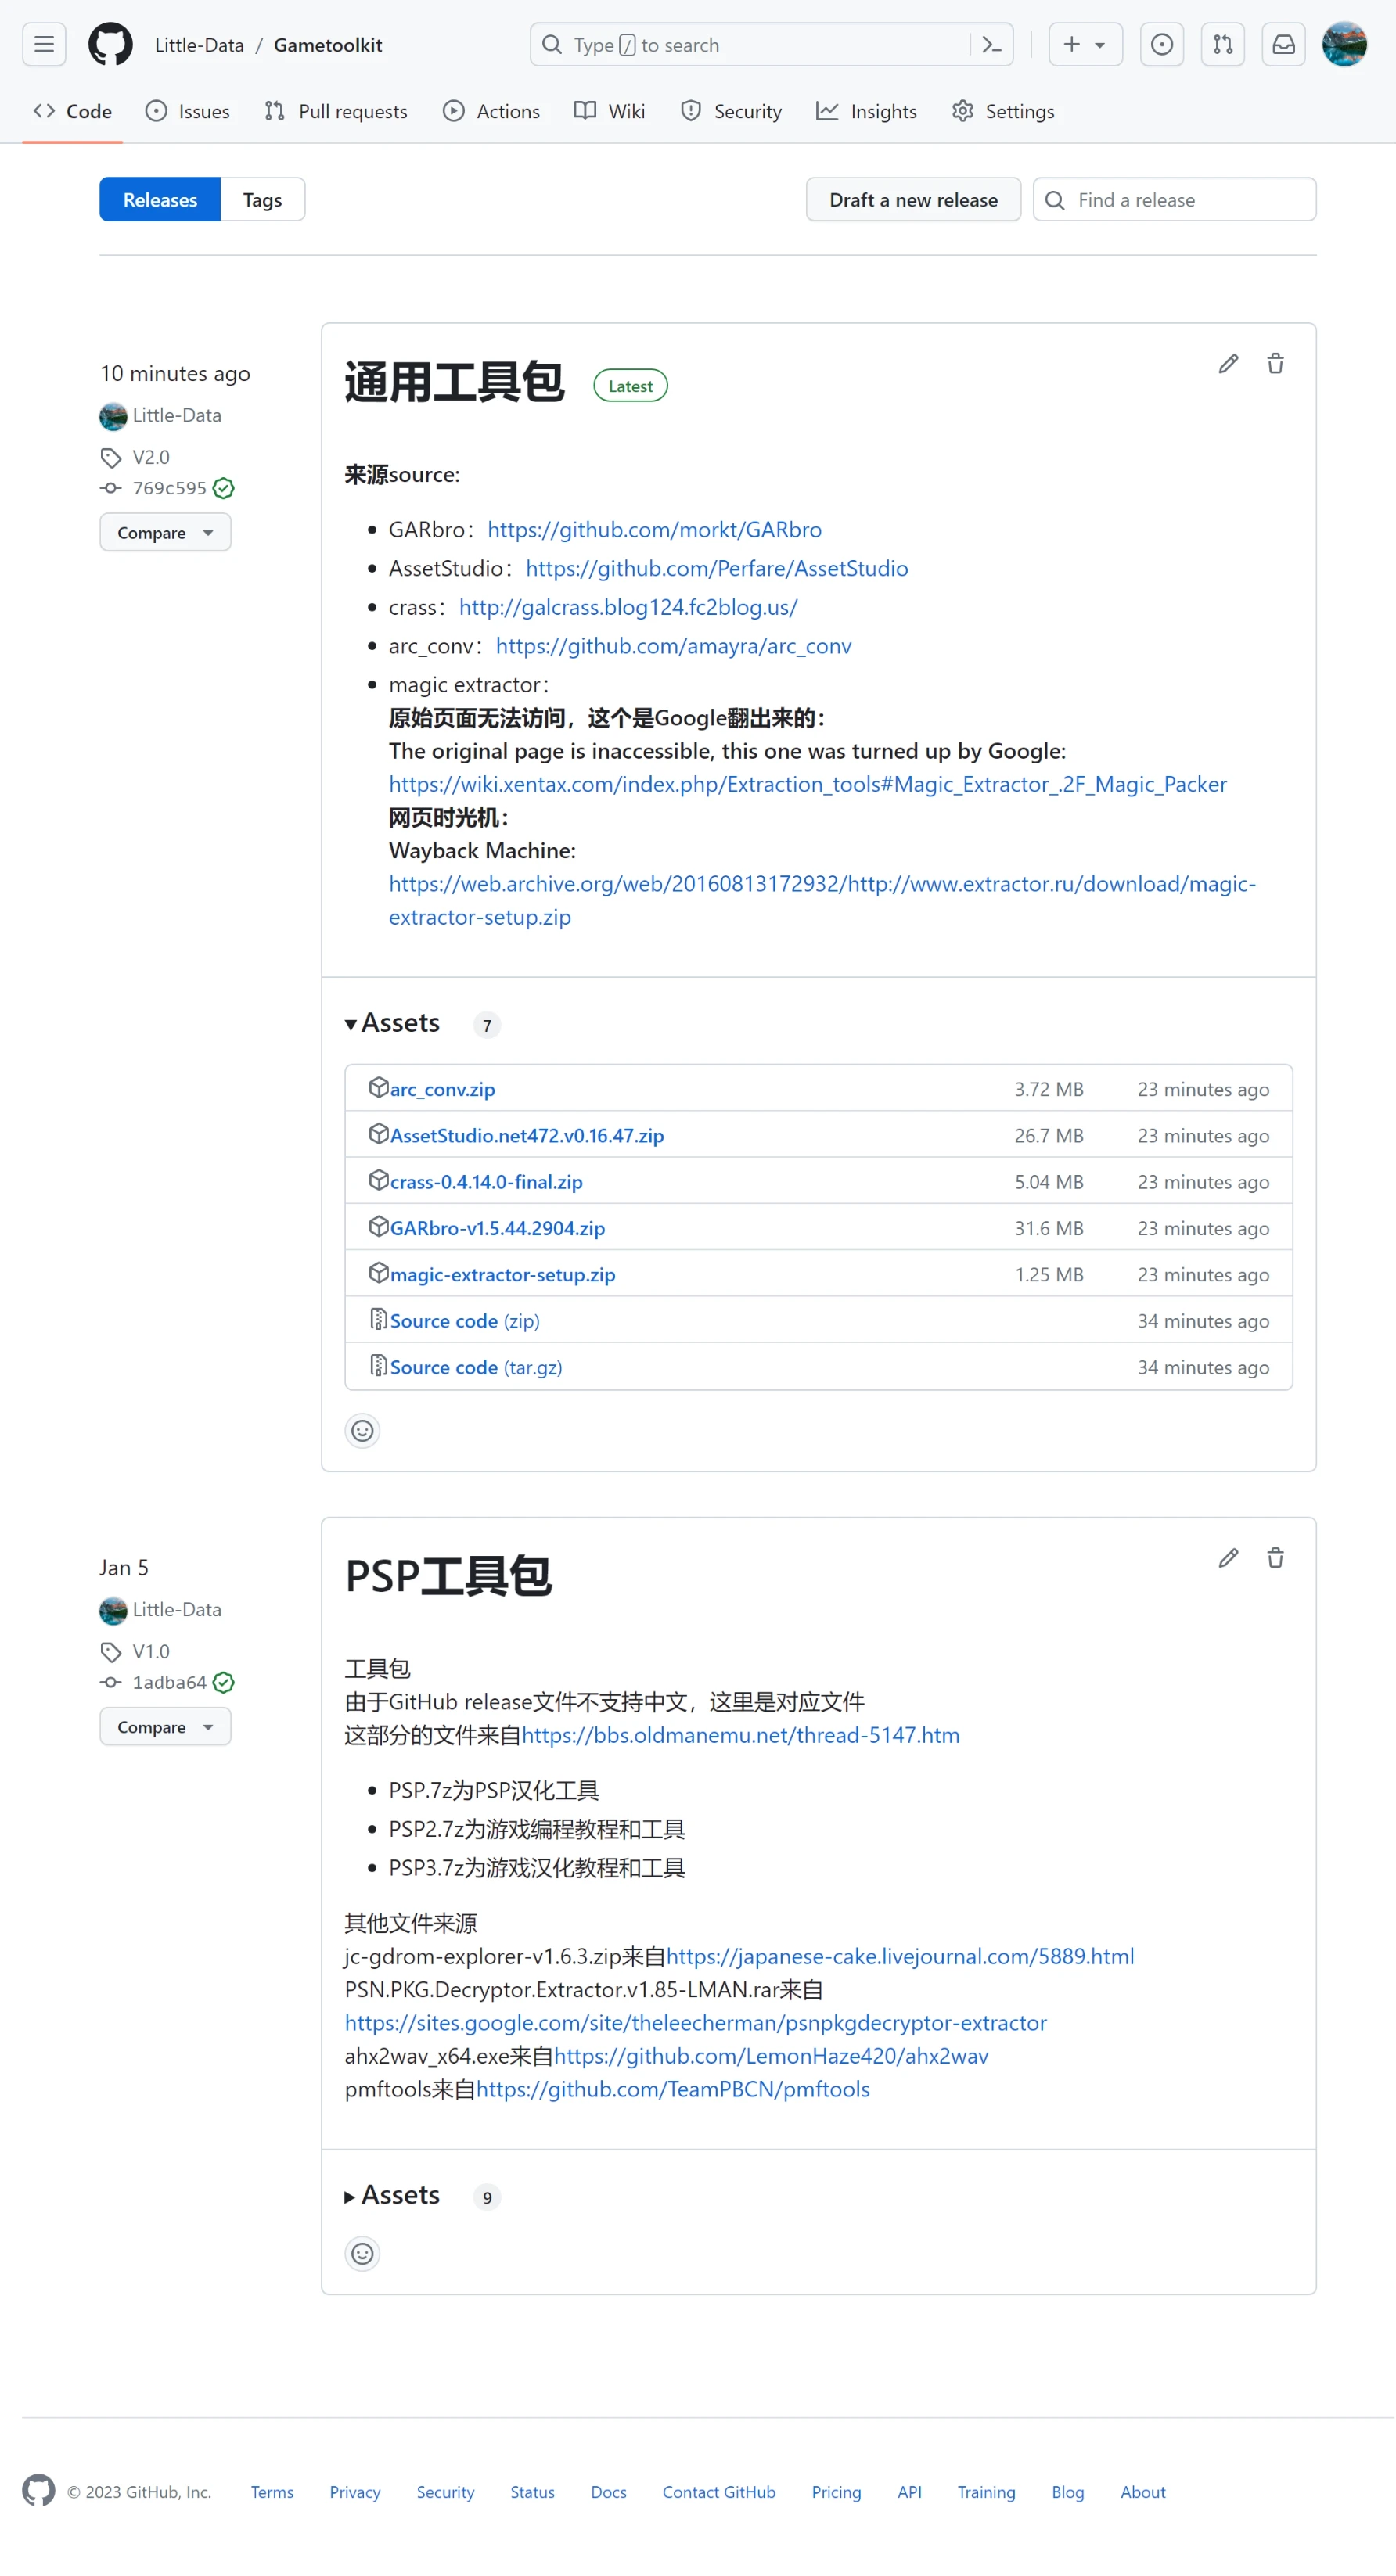Open the Insights tab
Screen dimensions: 1396x2576
pos(867,111)
